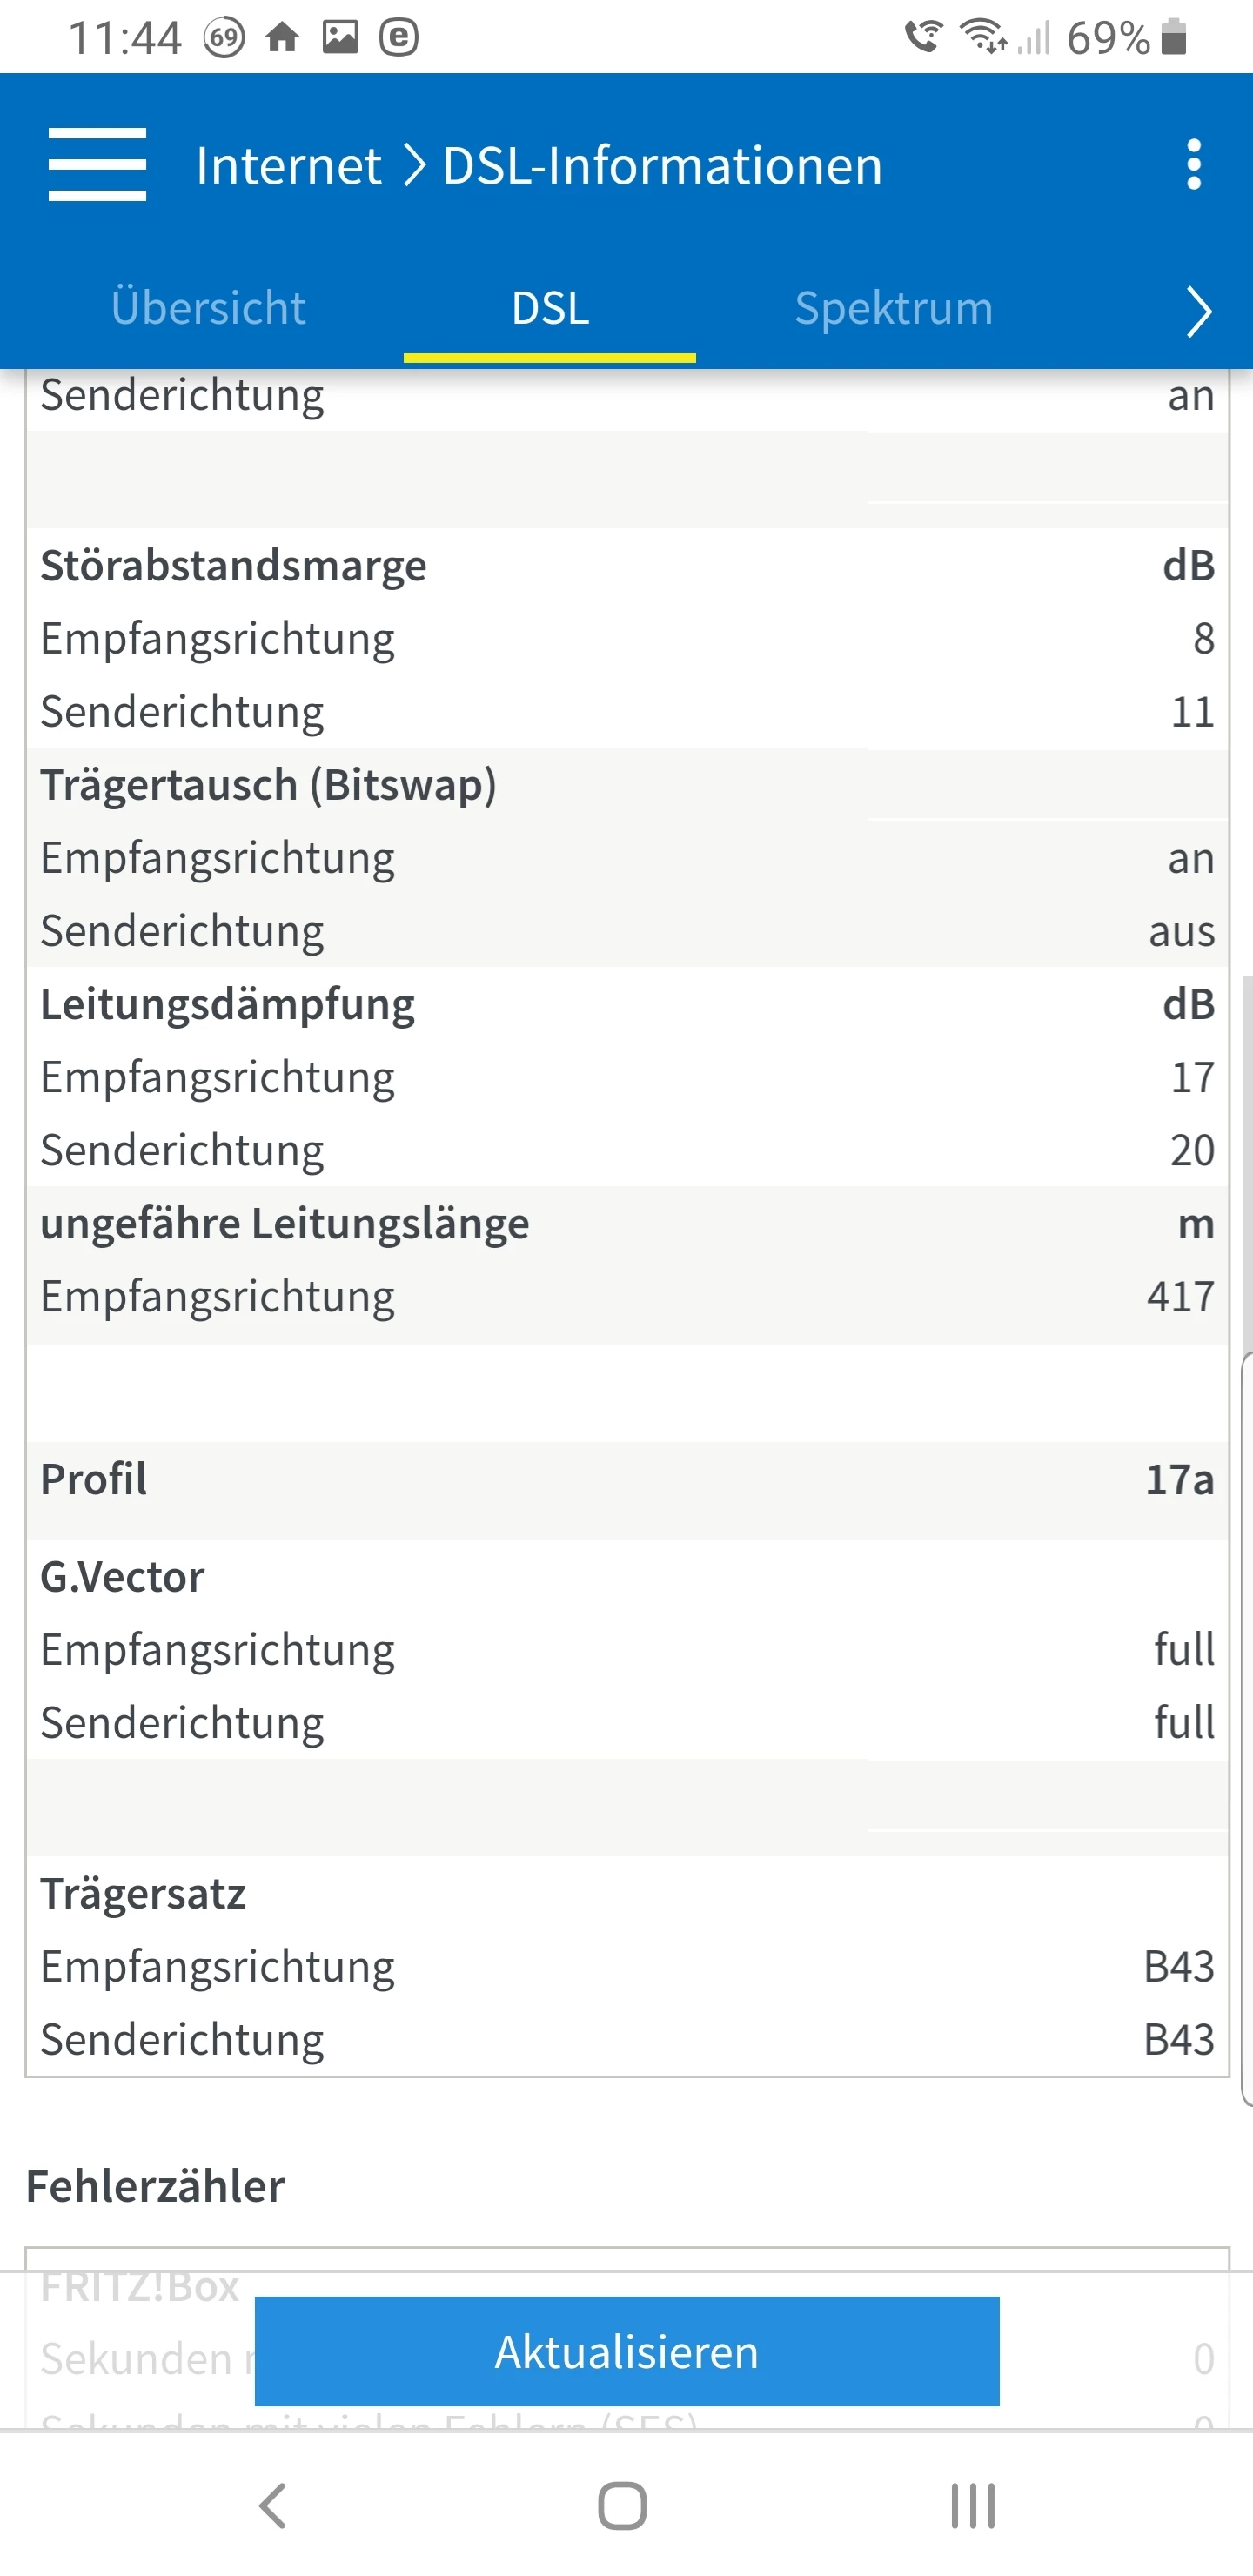Click the Internet breadcrumb title
The height and width of the screenshot is (2576, 1253).
pyautogui.click(x=288, y=166)
